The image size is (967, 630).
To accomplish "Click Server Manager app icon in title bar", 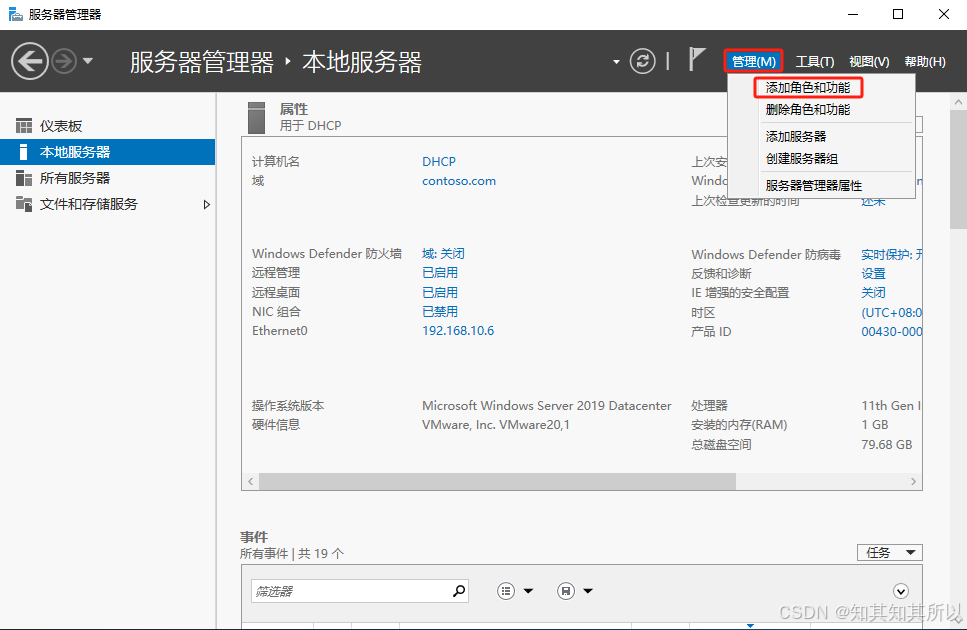I will (x=15, y=14).
